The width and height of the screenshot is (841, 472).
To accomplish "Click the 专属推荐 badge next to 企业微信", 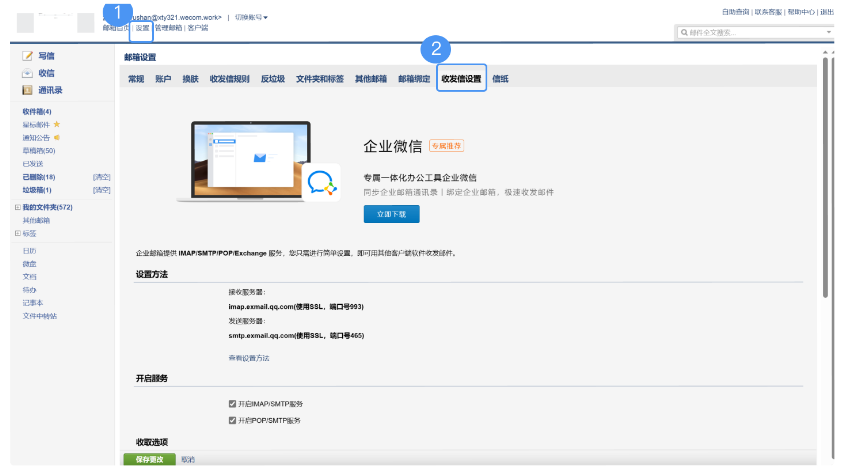I will click(446, 146).
